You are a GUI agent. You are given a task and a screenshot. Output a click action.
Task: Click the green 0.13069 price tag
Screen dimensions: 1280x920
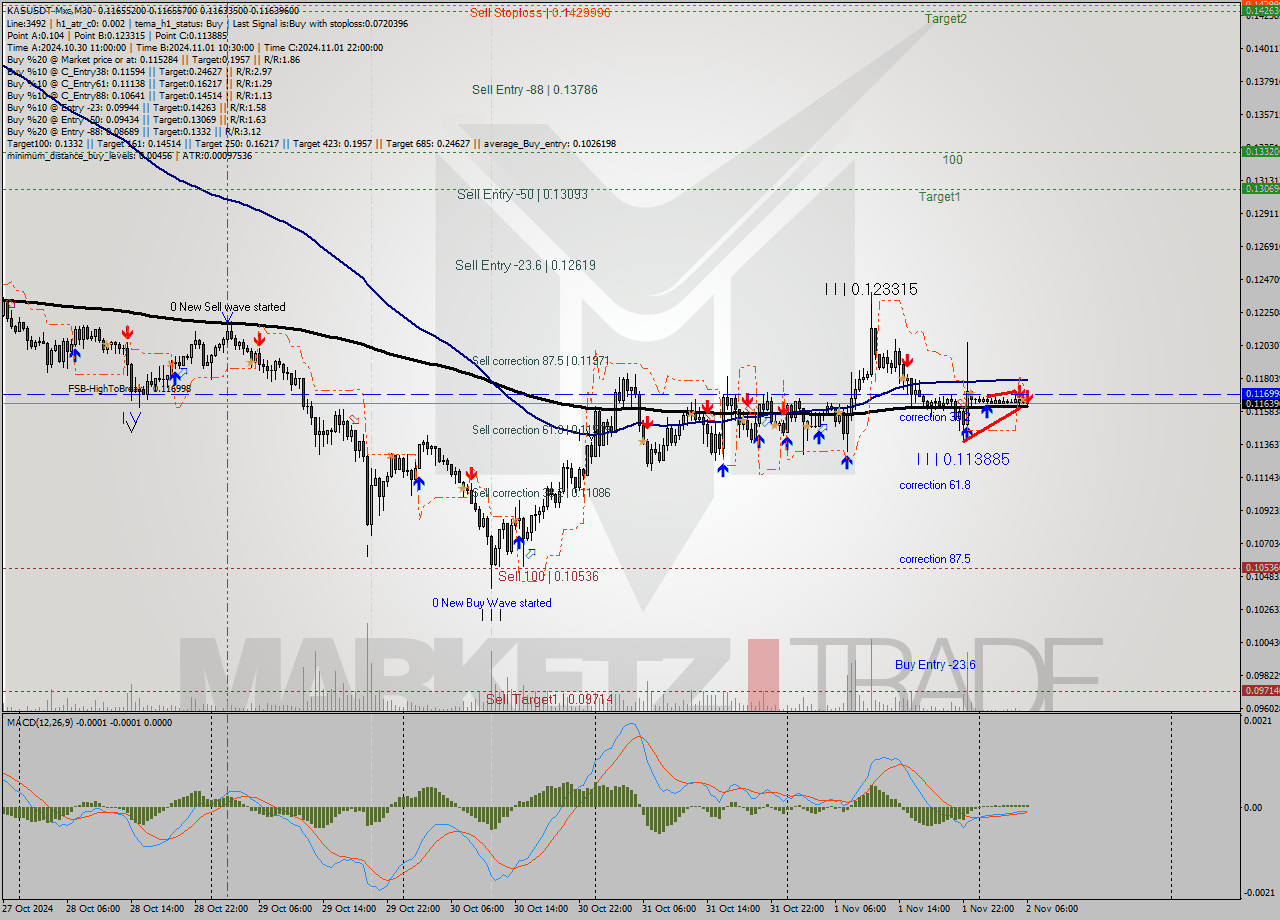(x=1260, y=188)
